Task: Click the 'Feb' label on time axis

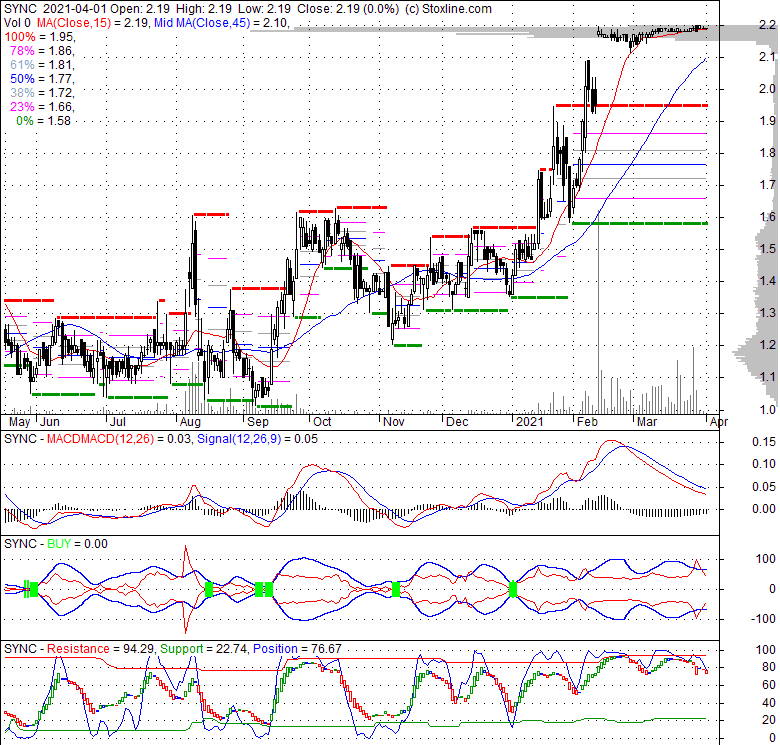Action: (587, 422)
